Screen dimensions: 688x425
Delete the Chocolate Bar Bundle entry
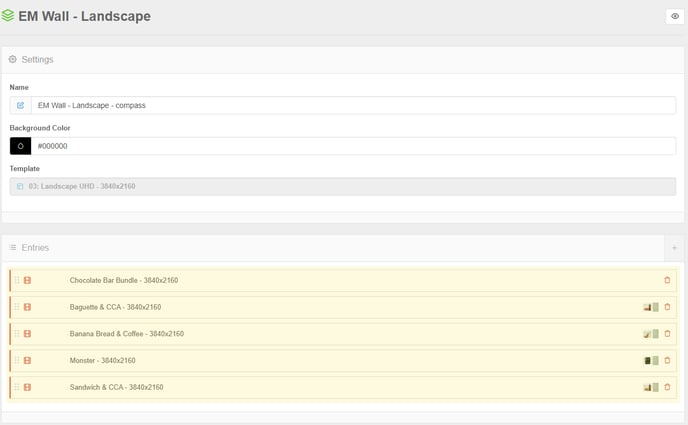[x=667, y=280]
